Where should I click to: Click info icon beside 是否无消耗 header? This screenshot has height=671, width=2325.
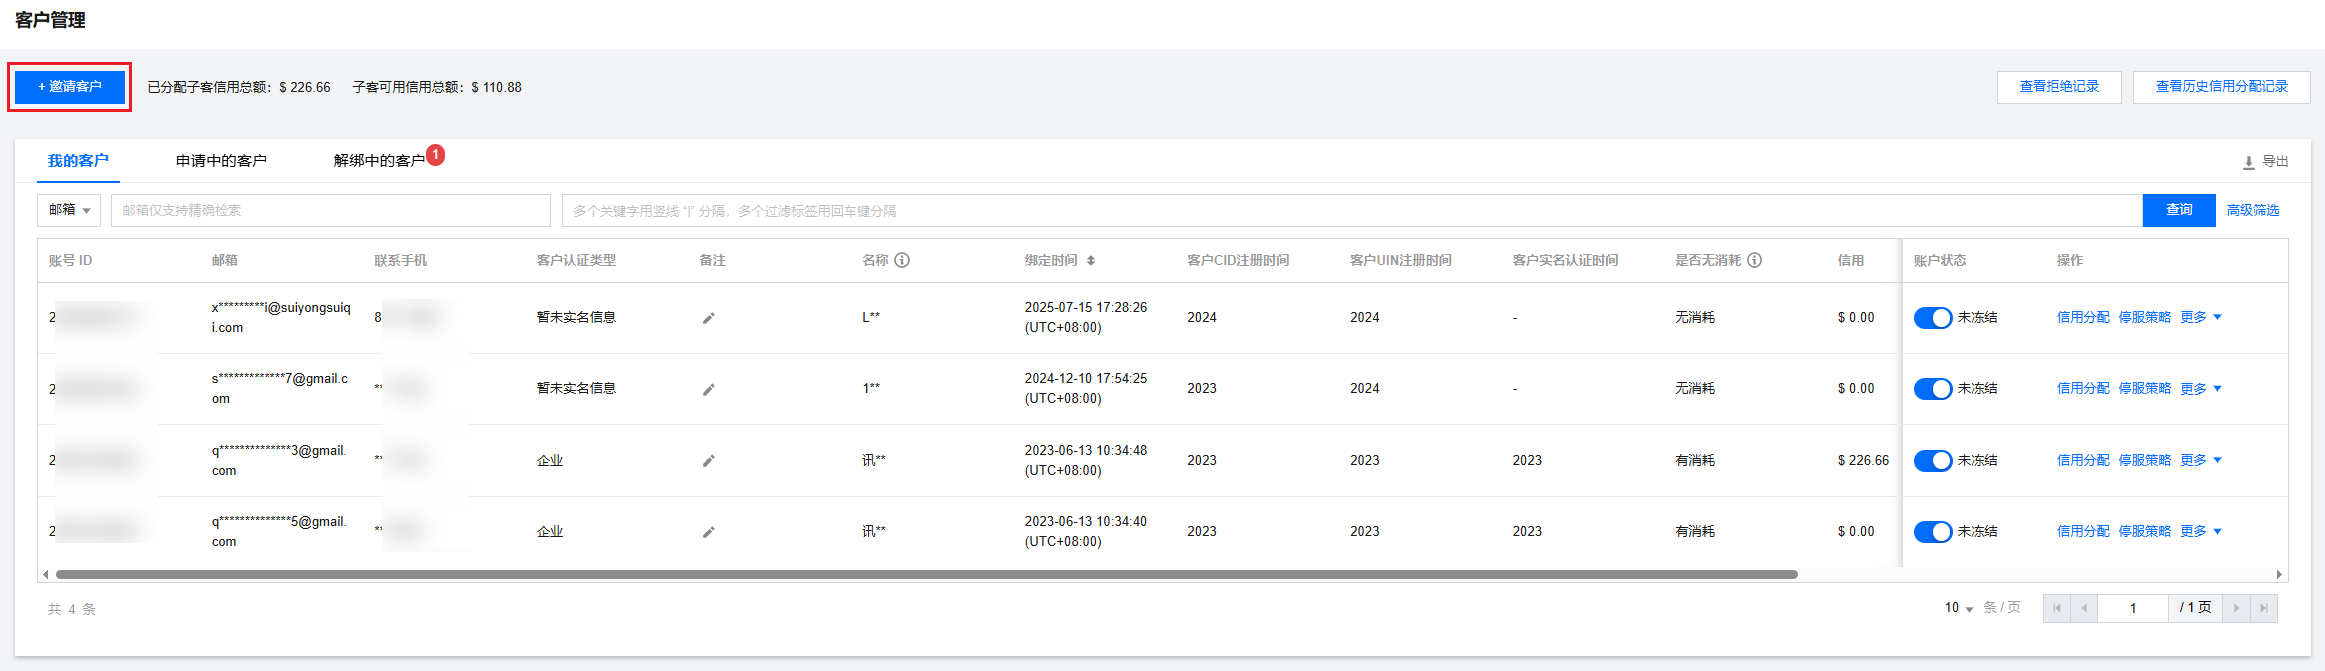point(1754,260)
